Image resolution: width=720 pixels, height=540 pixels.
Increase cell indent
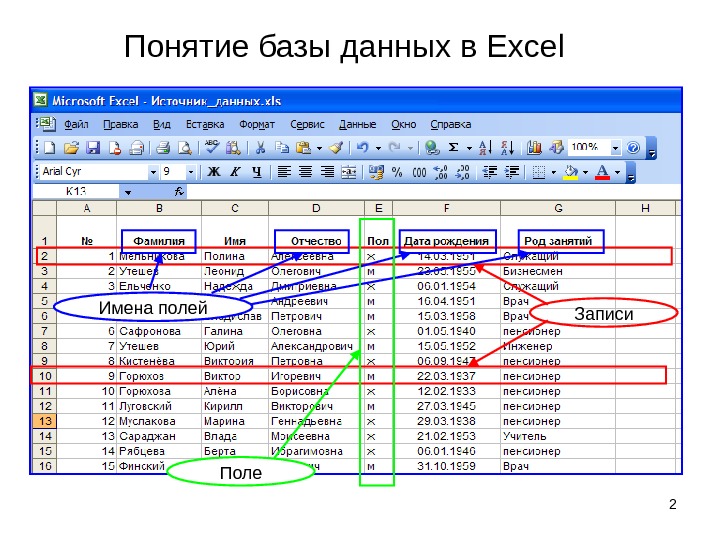512,172
